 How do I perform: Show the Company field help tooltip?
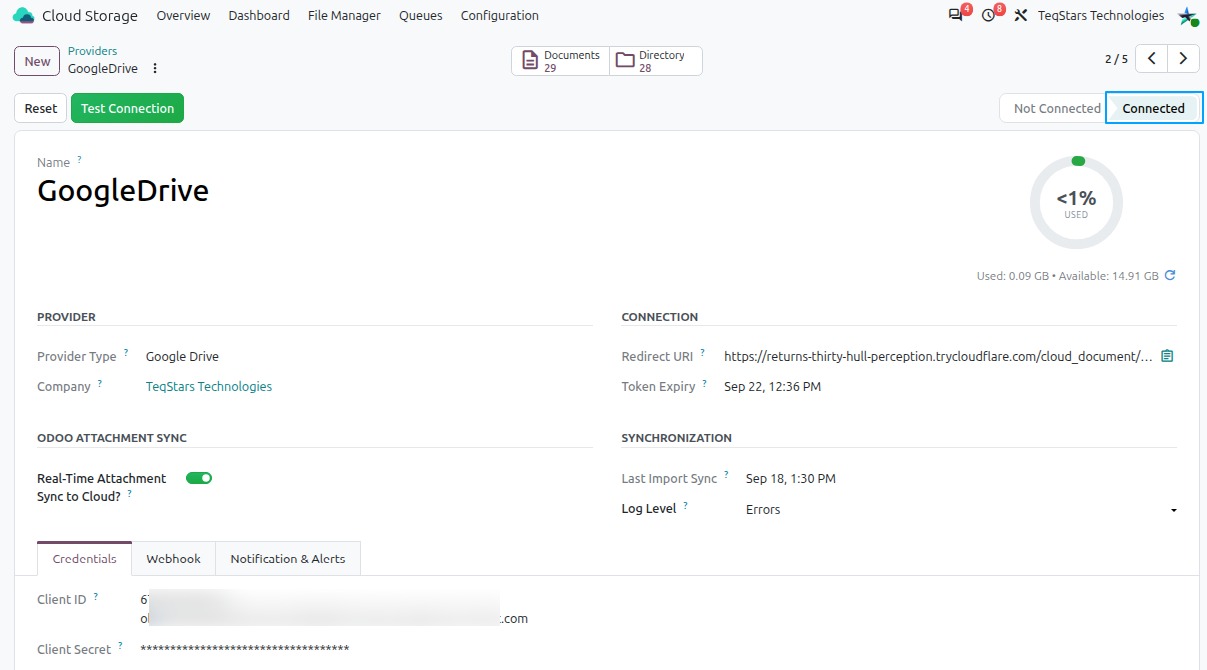(x=101, y=383)
